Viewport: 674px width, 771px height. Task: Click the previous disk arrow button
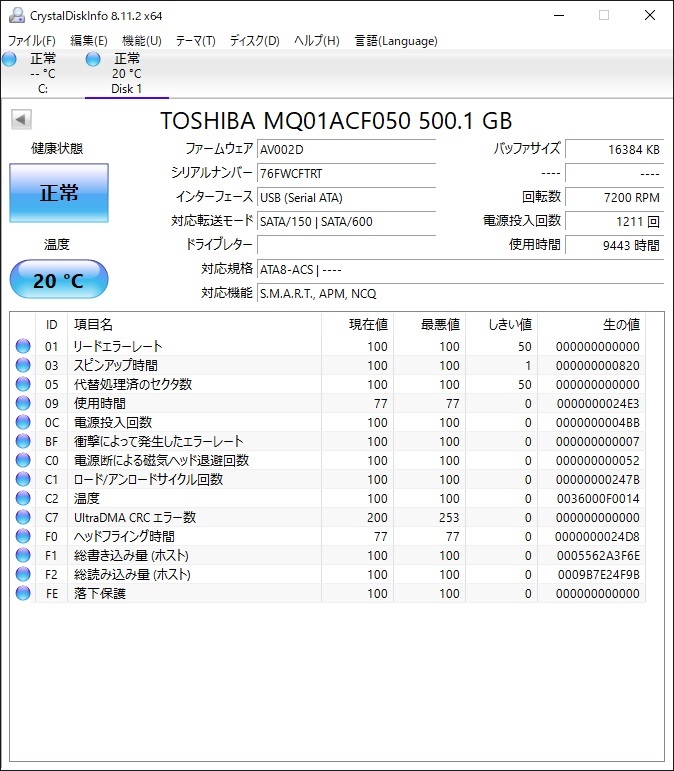point(21,120)
